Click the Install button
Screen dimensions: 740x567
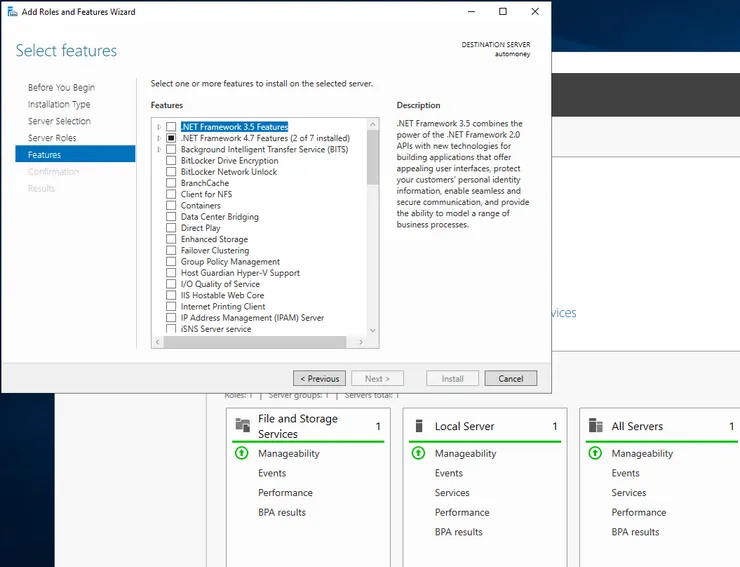coord(453,379)
